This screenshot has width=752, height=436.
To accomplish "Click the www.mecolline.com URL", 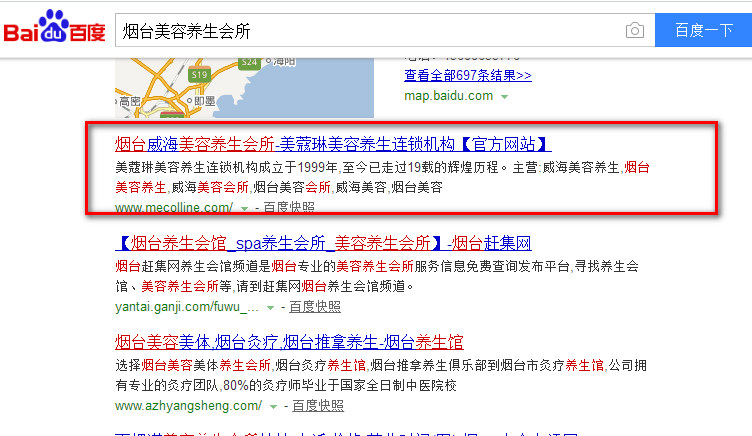I will pos(174,207).
